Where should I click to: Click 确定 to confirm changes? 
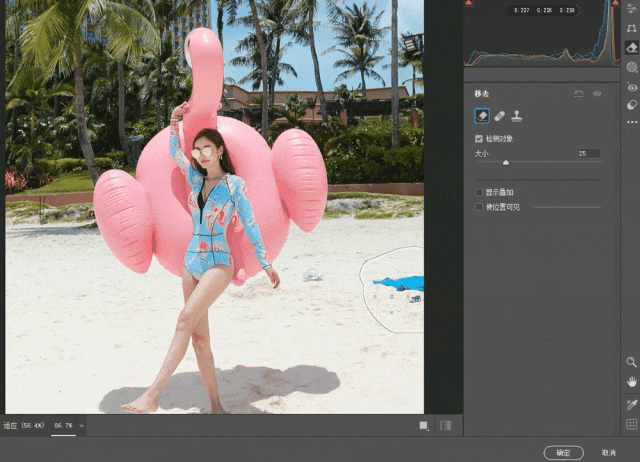pyautogui.click(x=563, y=452)
